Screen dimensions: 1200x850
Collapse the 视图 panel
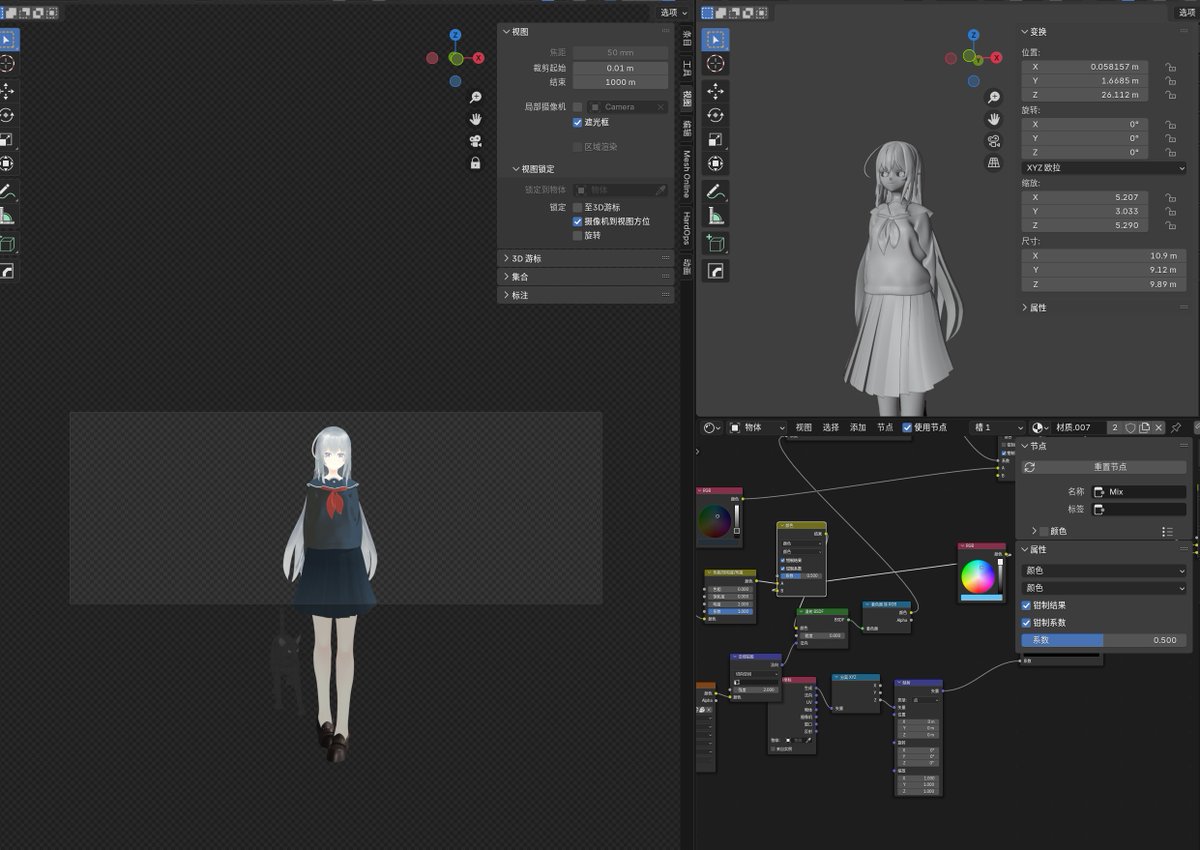pos(520,32)
